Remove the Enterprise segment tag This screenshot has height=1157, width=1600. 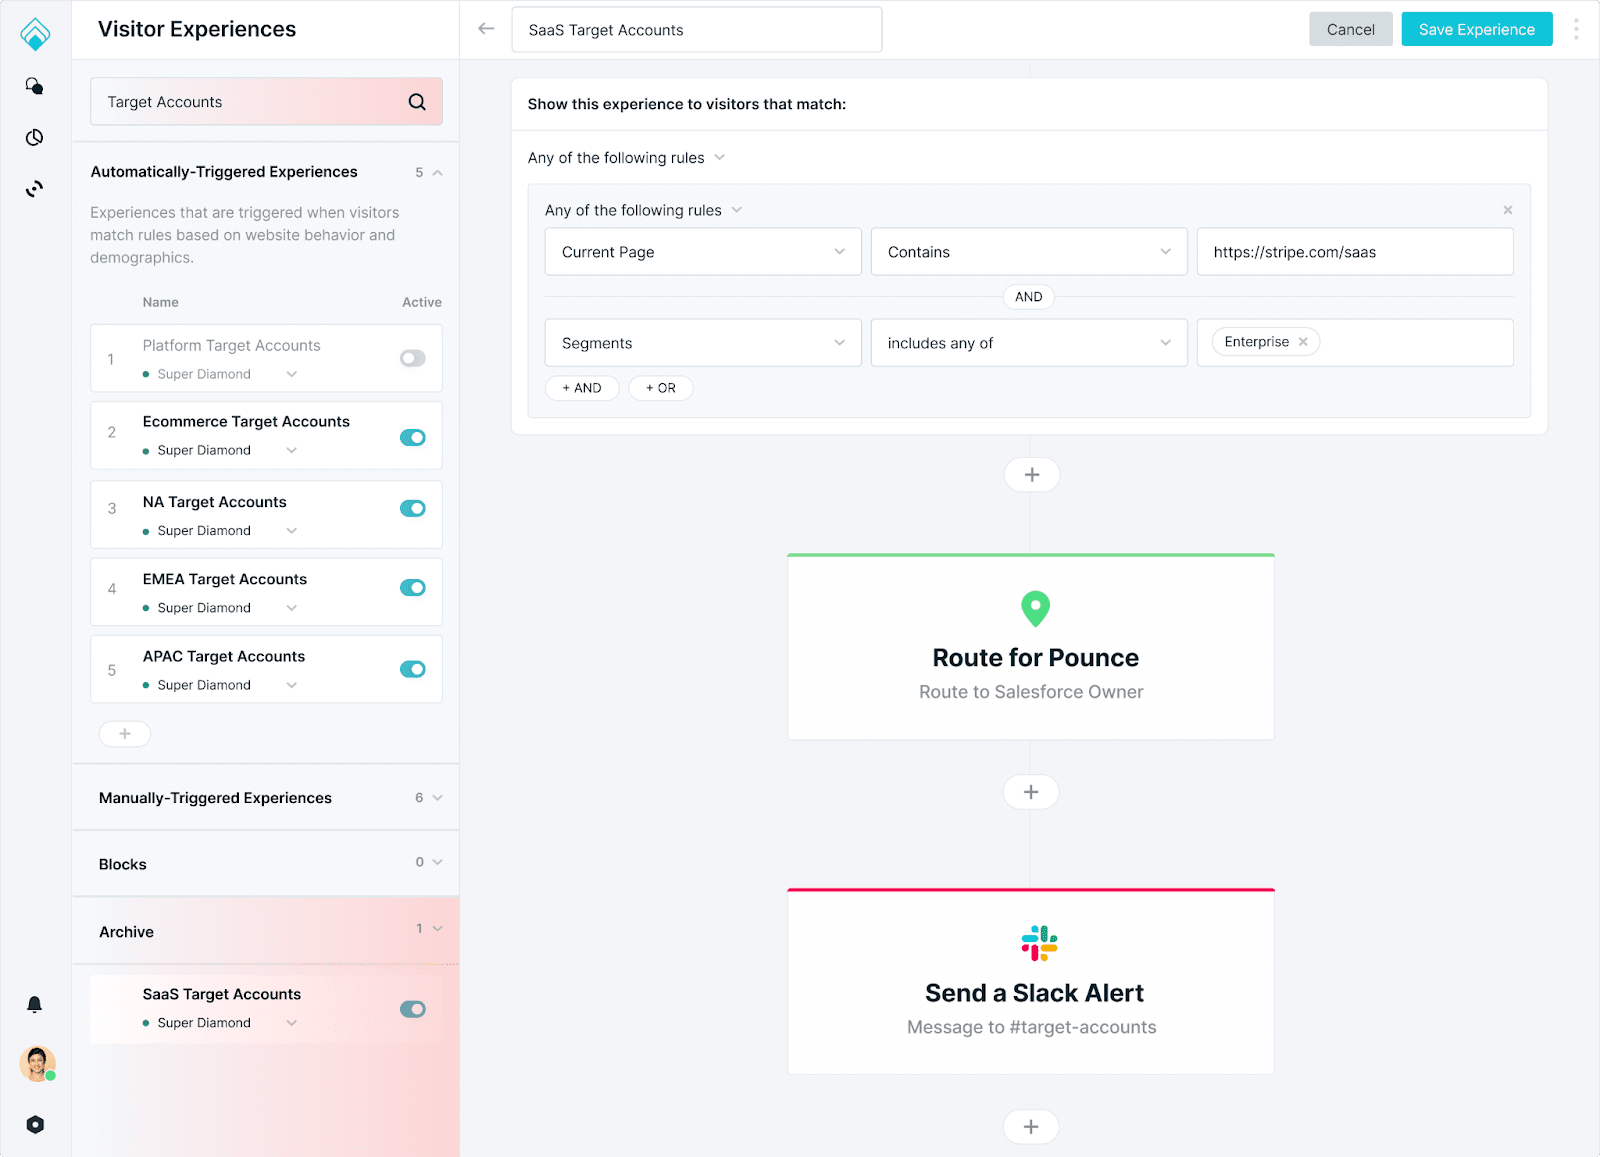[1303, 342]
